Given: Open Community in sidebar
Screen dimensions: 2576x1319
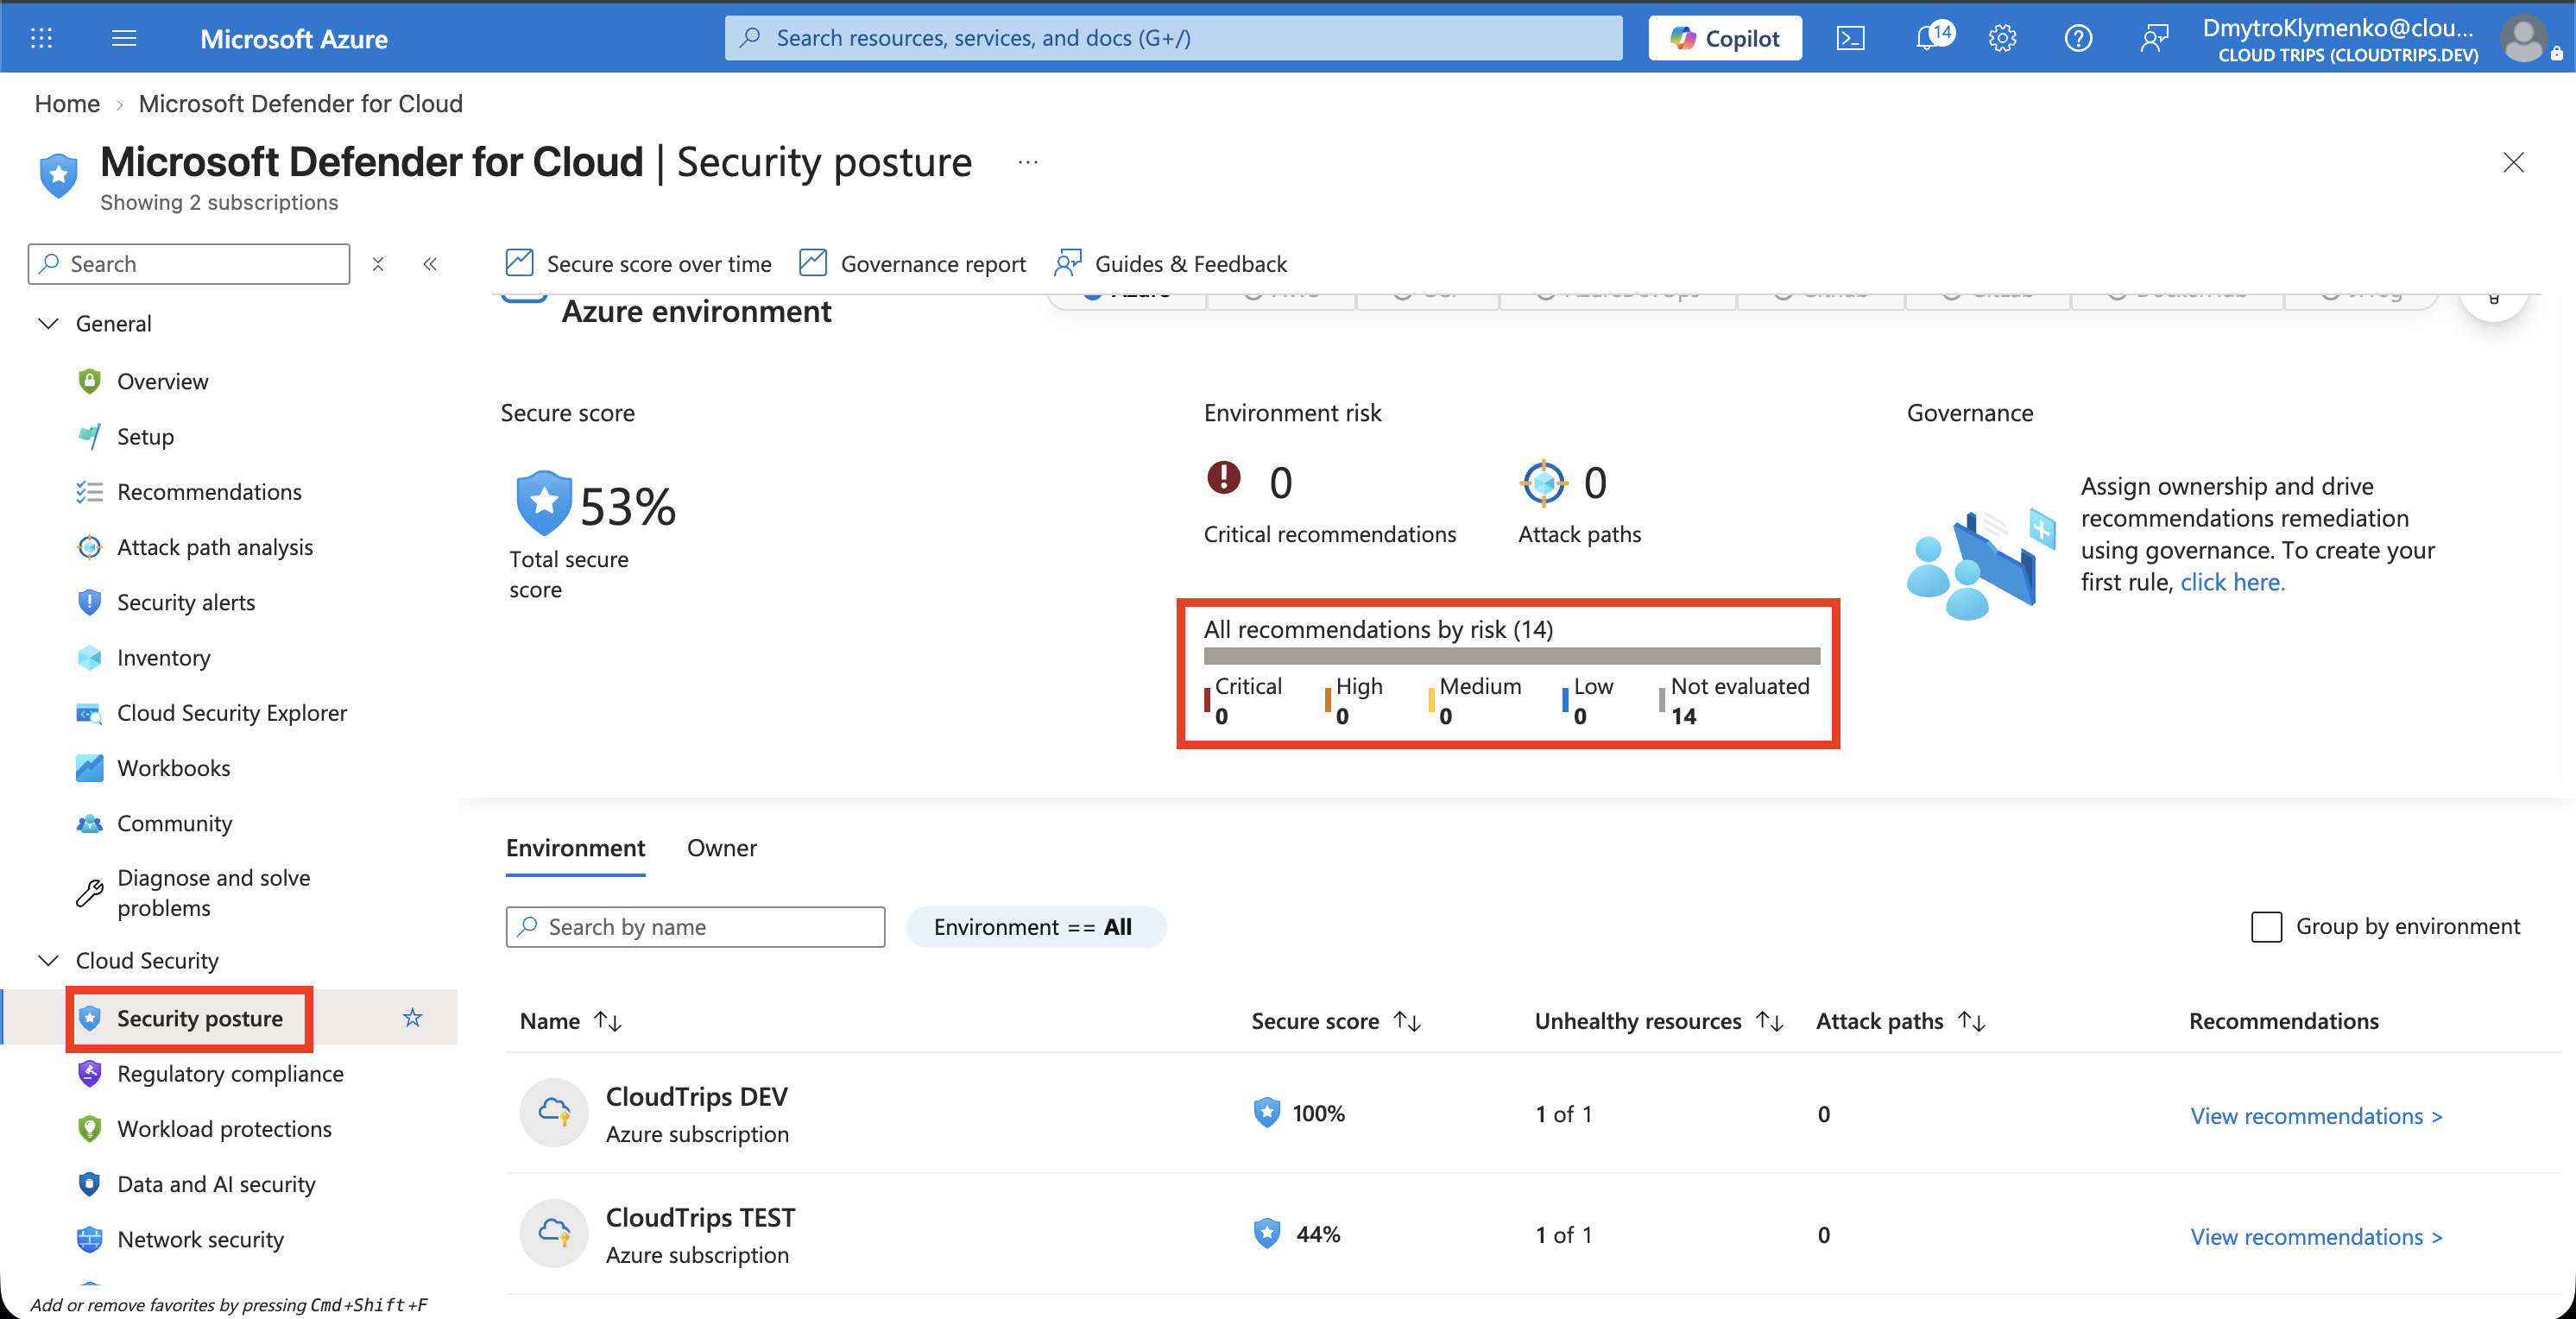Looking at the screenshot, I should (x=175, y=823).
